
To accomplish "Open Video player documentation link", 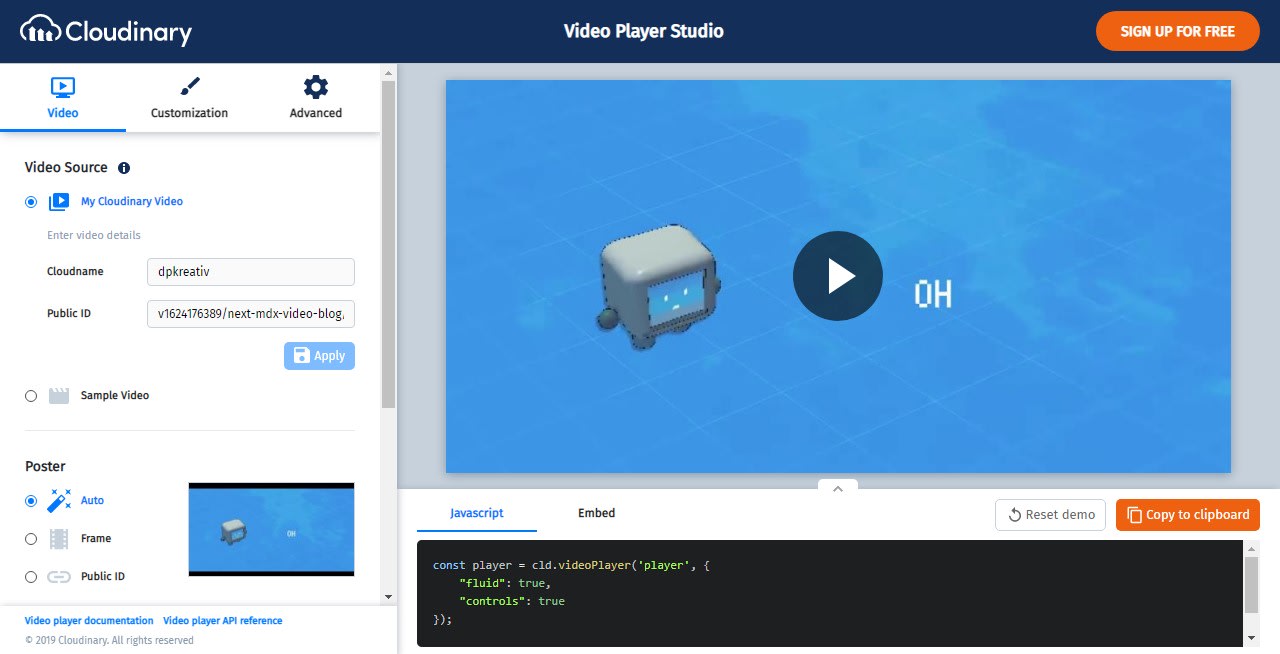I will 89,621.
